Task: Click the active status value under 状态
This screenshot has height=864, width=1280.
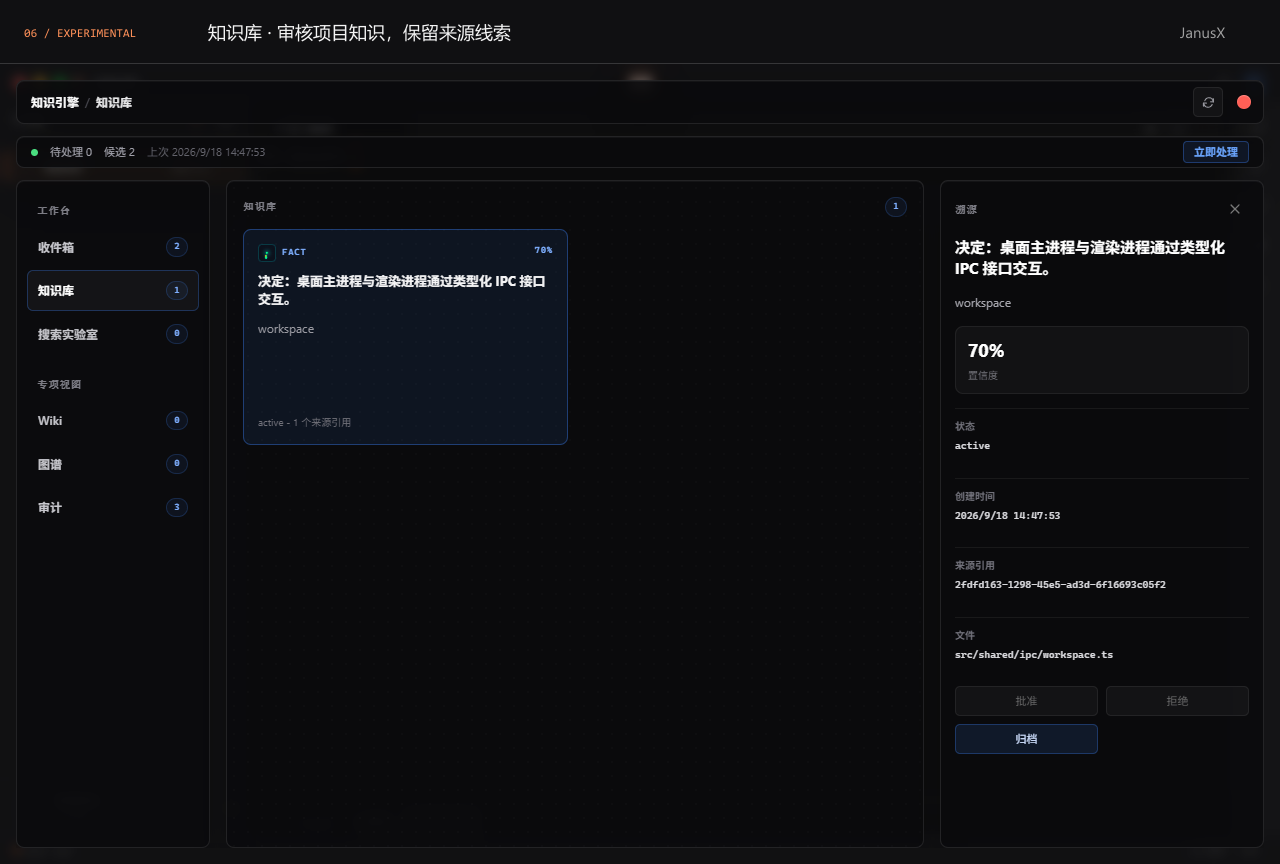Action: pos(972,446)
